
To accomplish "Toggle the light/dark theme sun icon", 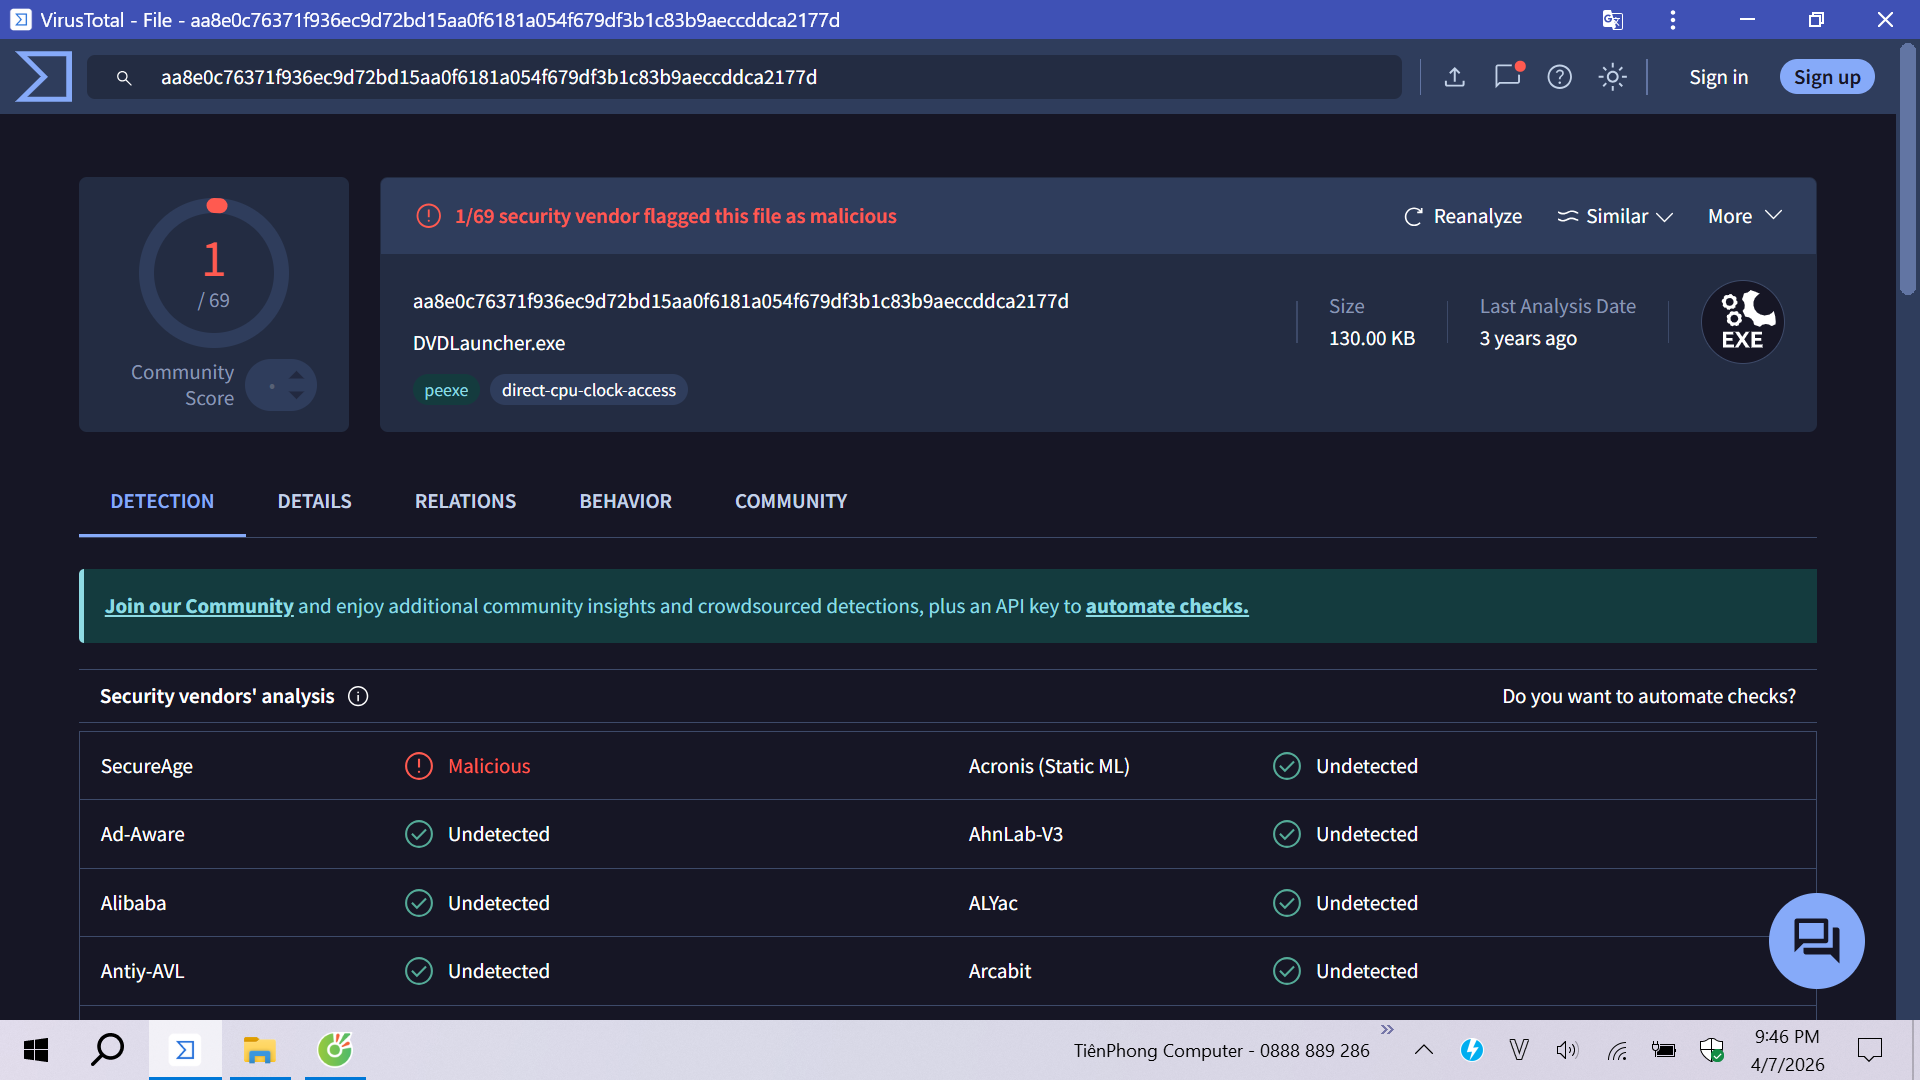I will (x=1612, y=77).
